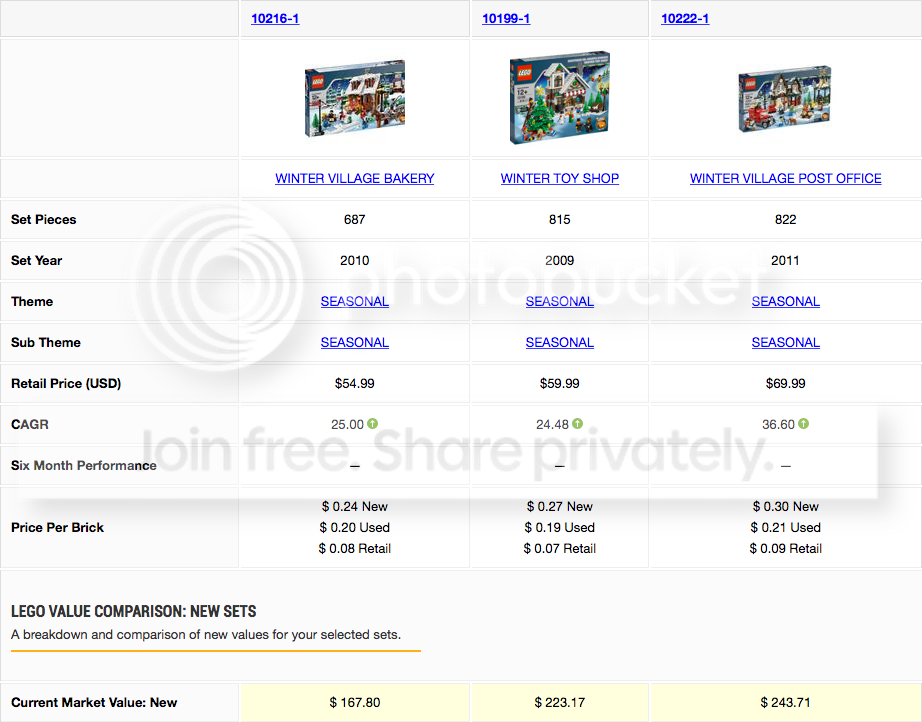Click the $ 0.19 Used price per brick

(x=560, y=527)
